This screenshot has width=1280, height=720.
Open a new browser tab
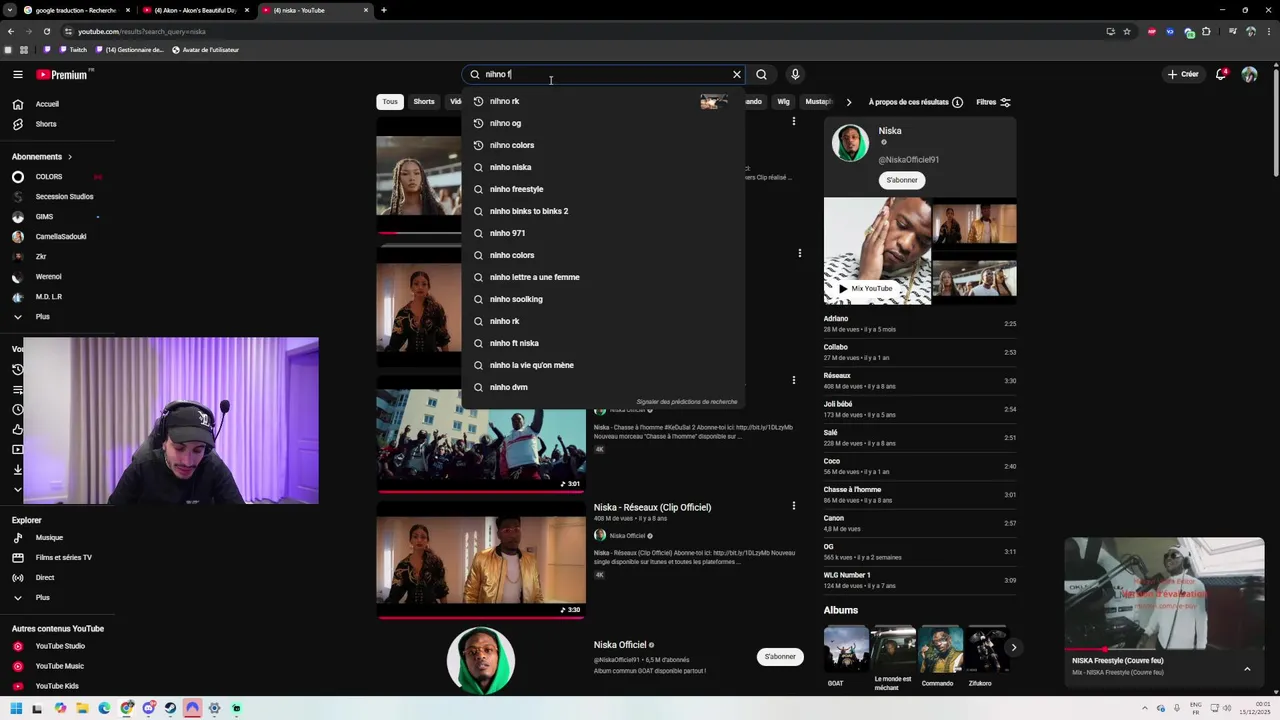point(384,10)
